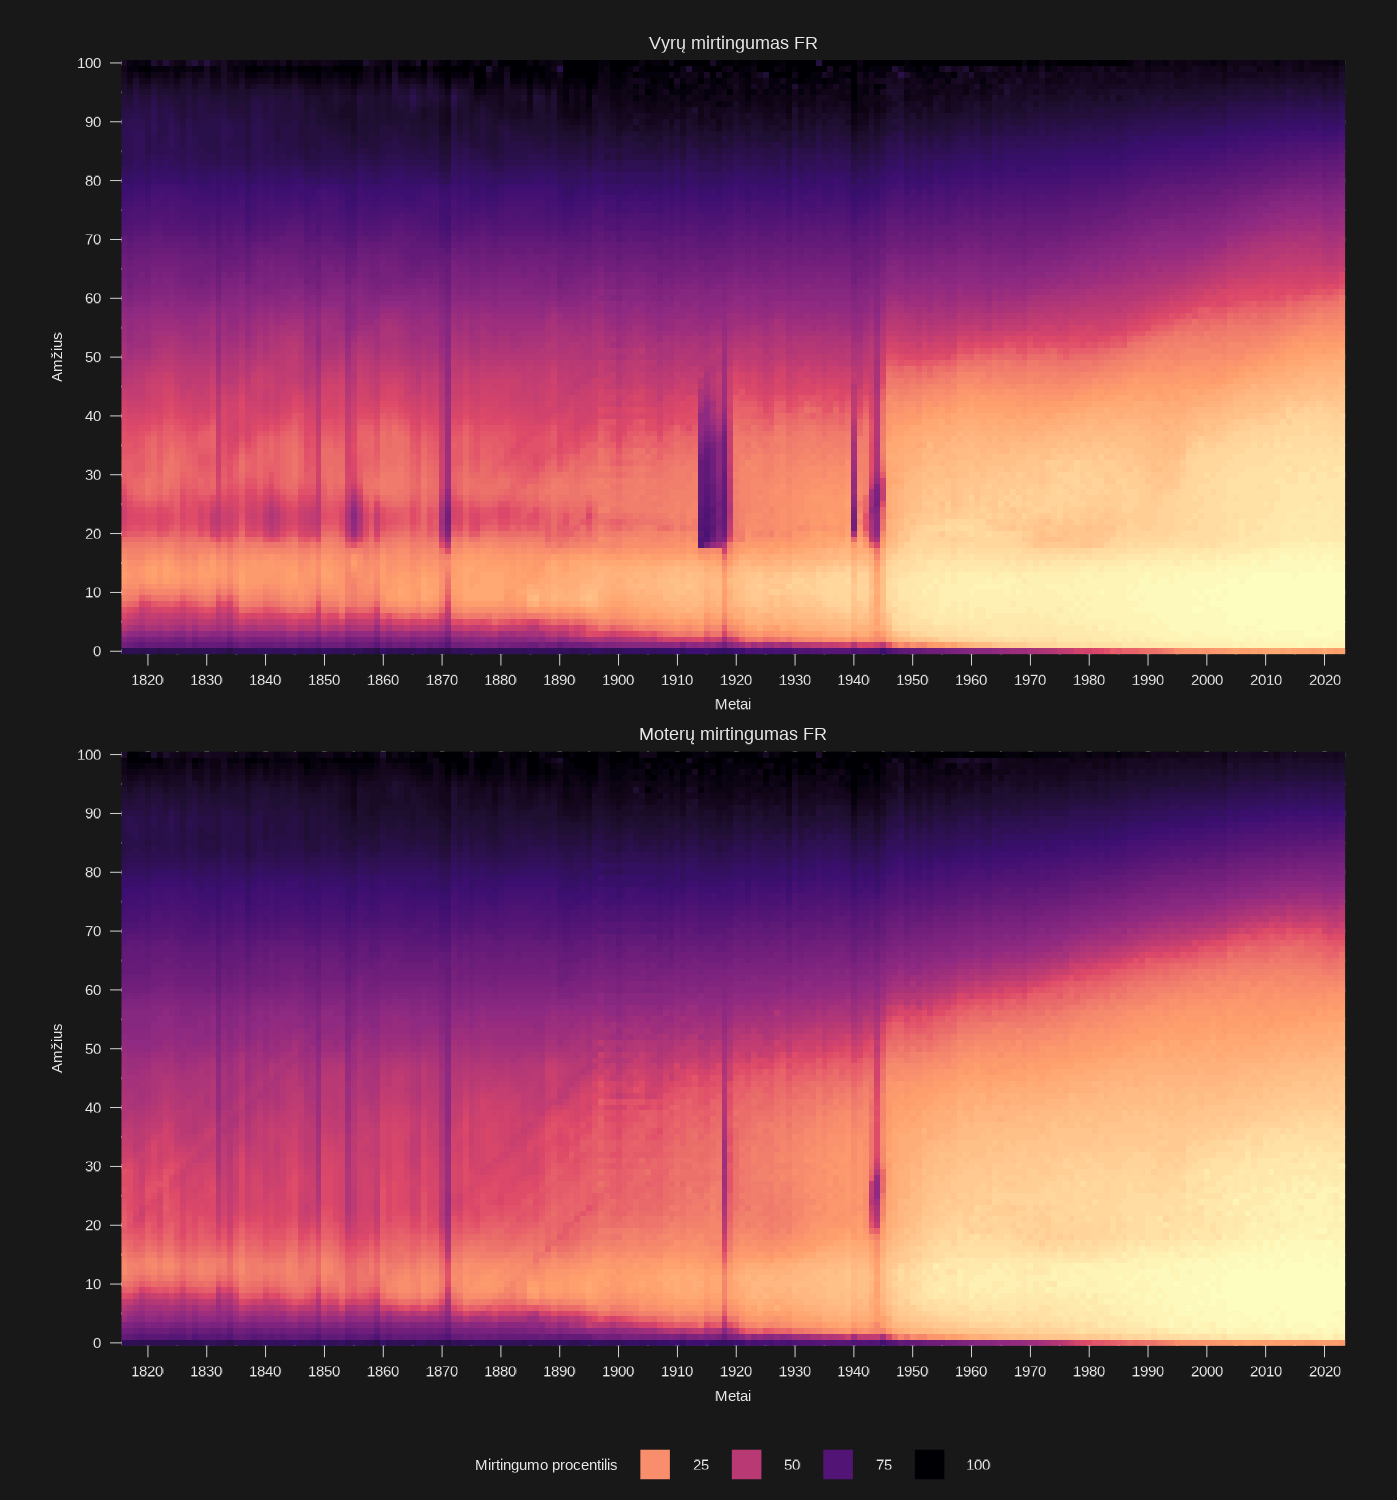The width and height of the screenshot is (1397, 1500).
Task: Select the 1870 year tick on male chart
Action: pyautogui.click(x=442, y=680)
